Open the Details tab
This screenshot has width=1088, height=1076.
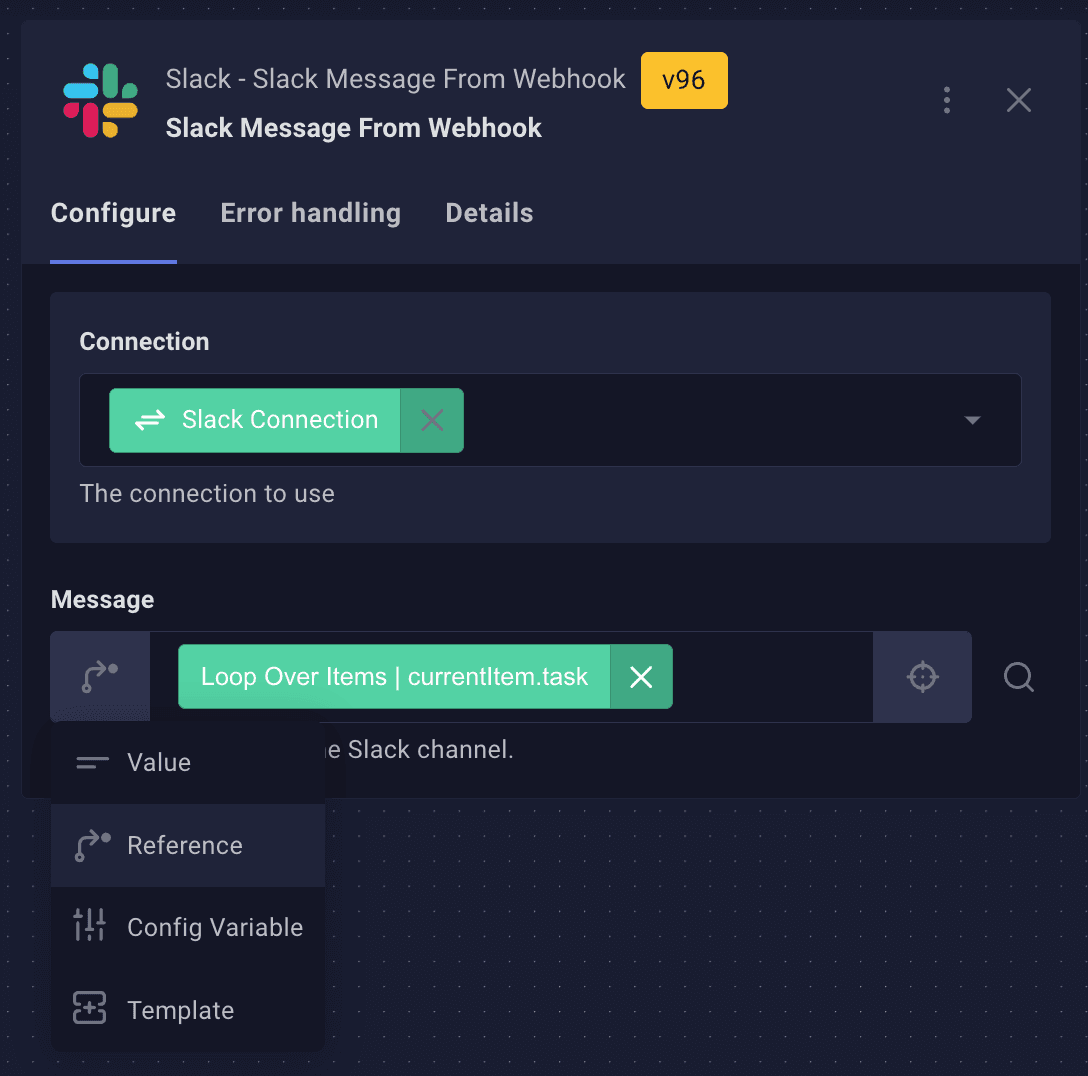tap(489, 213)
